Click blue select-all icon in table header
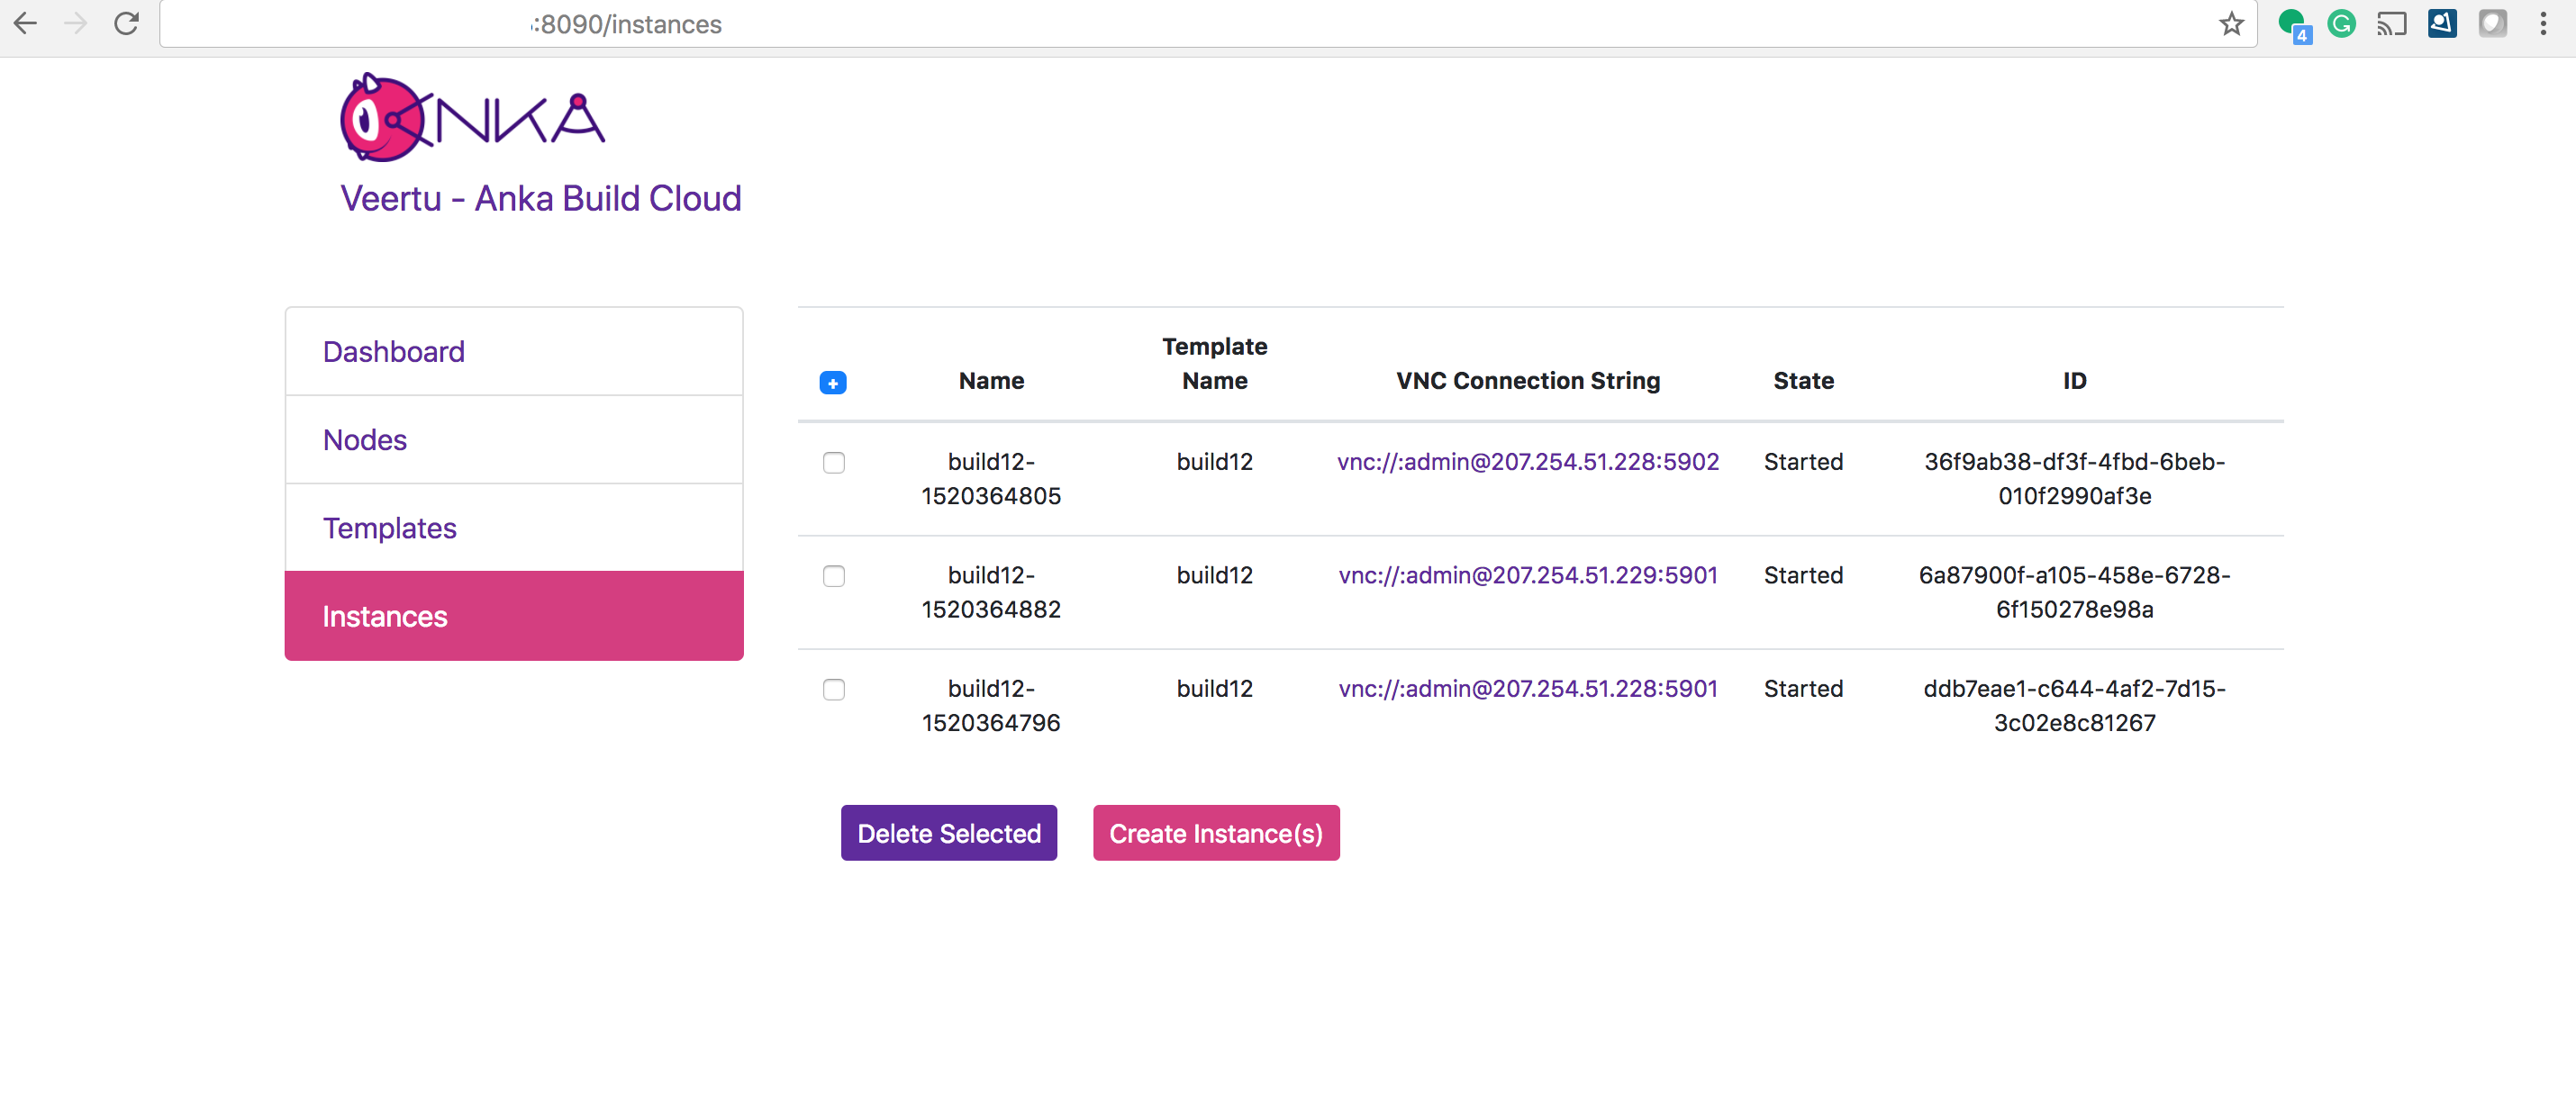Screen dimensions: 2576x1102 [x=832, y=383]
